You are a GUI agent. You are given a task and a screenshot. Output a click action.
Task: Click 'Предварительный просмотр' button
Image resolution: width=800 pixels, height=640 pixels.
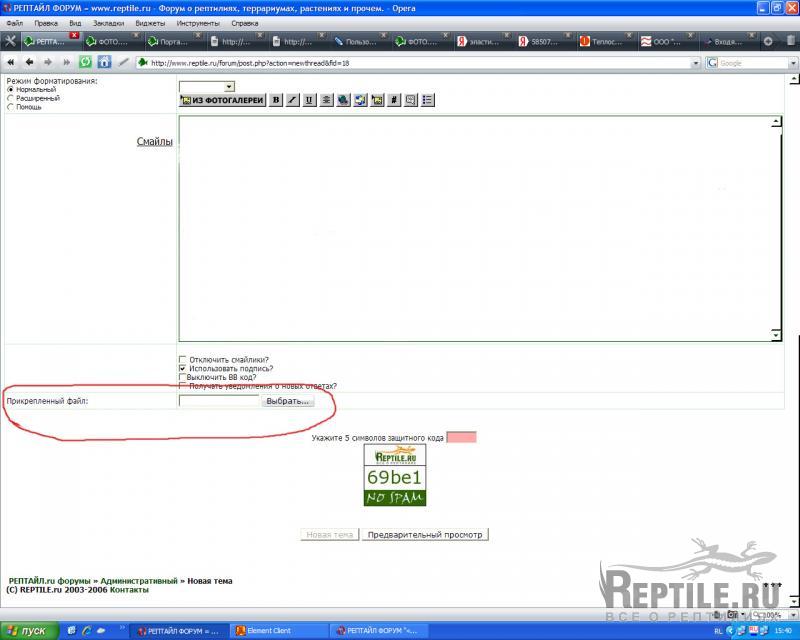coord(425,535)
